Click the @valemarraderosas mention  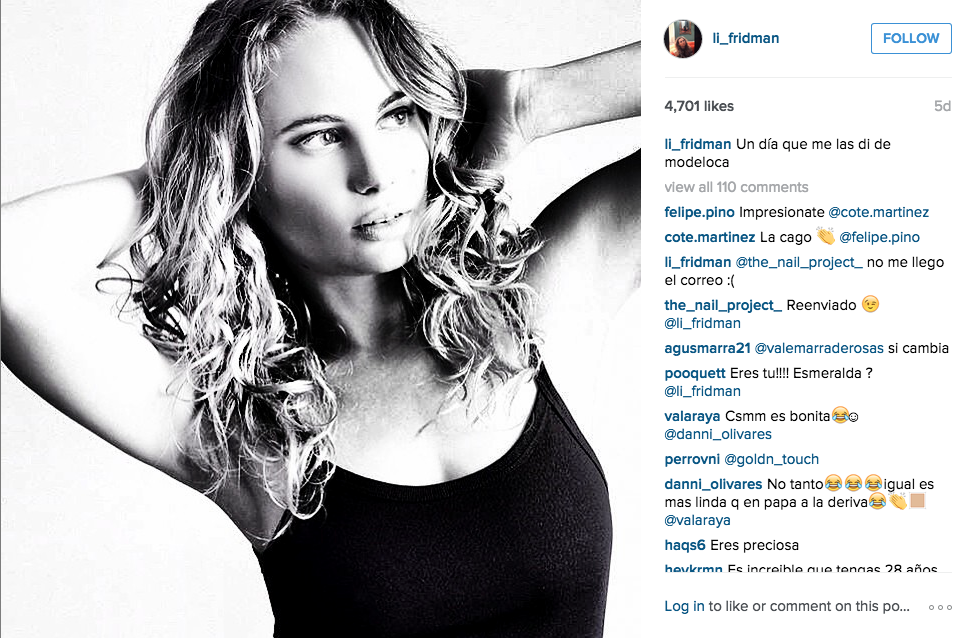coord(819,349)
